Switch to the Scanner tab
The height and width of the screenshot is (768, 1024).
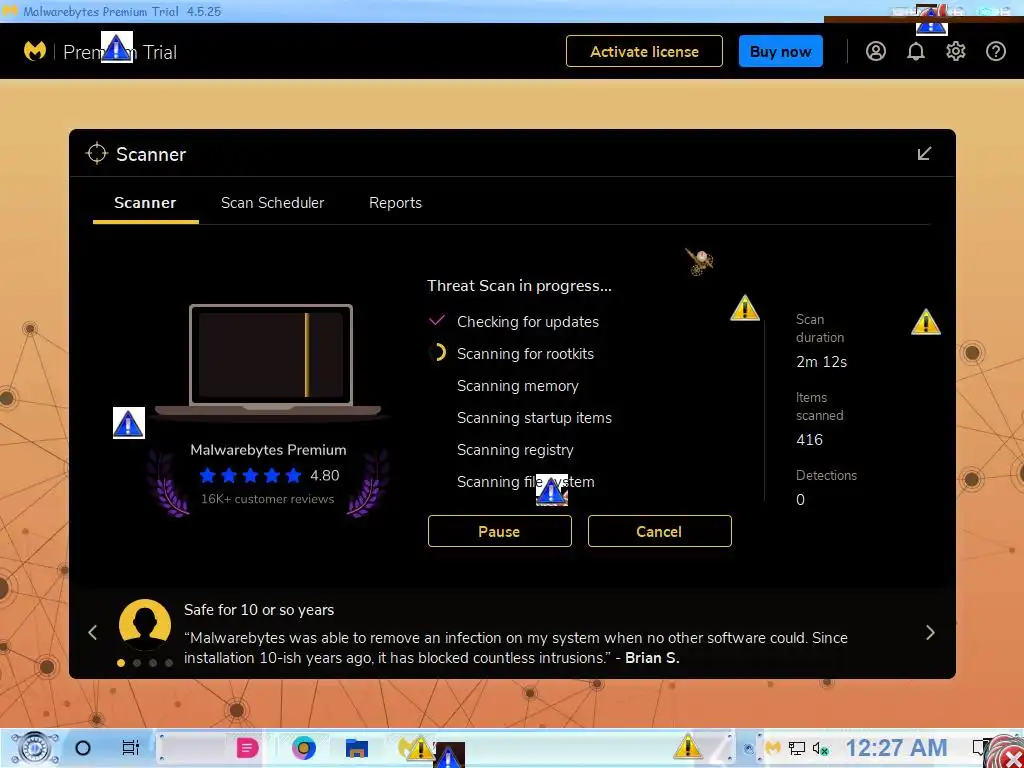145,203
